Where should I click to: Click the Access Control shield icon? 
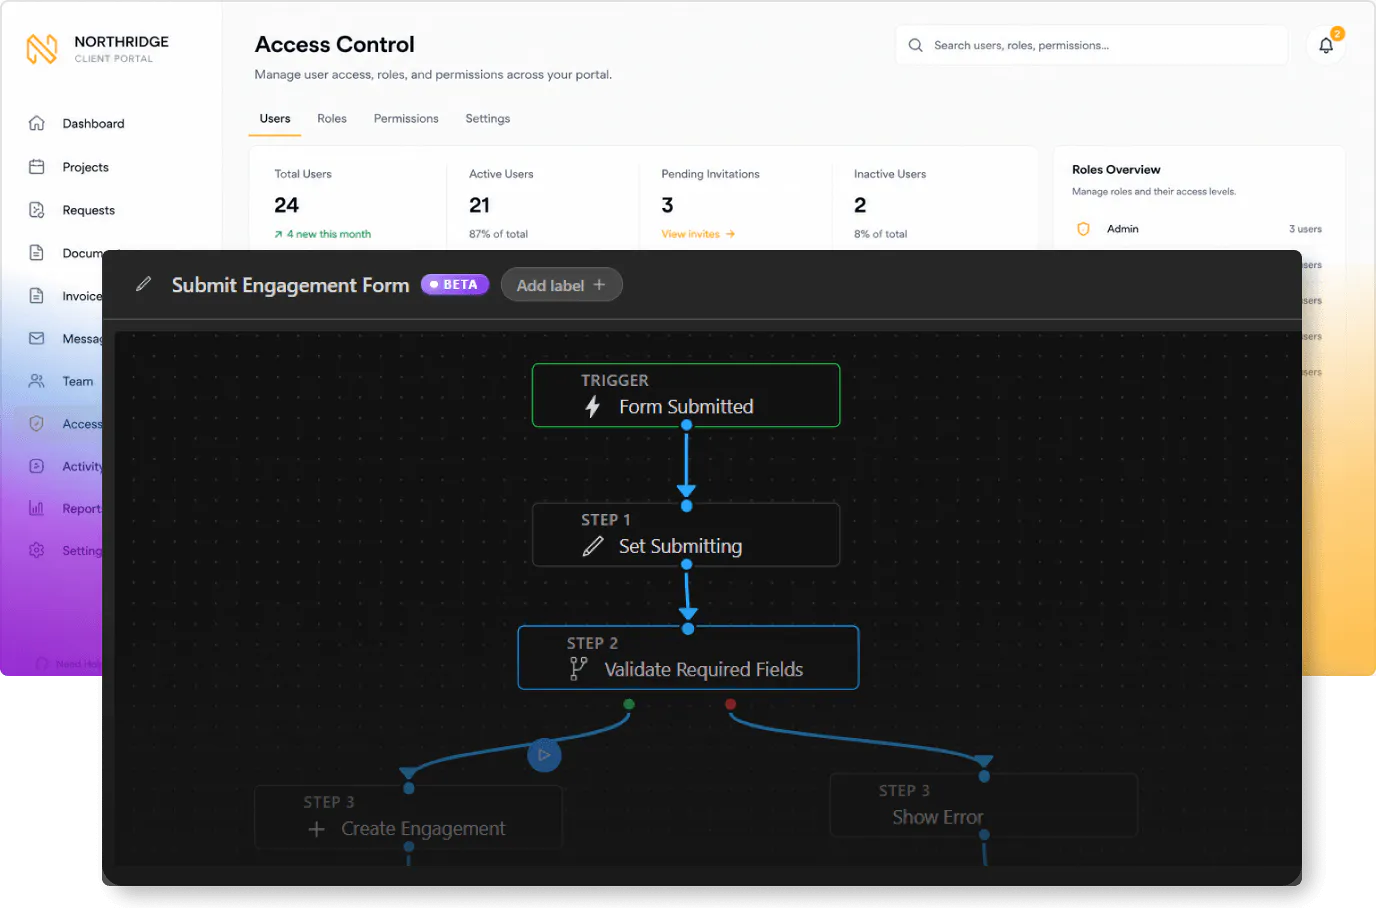[x=37, y=424]
